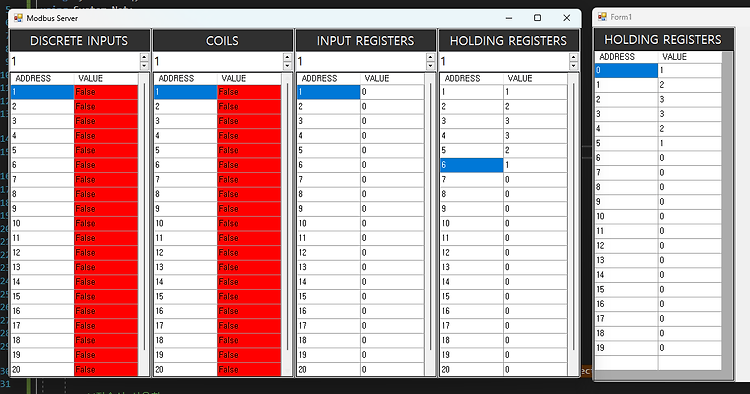750x394 pixels.
Task: Click value 2 at Form1 address 4
Action: pyautogui.click(x=690, y=129)
